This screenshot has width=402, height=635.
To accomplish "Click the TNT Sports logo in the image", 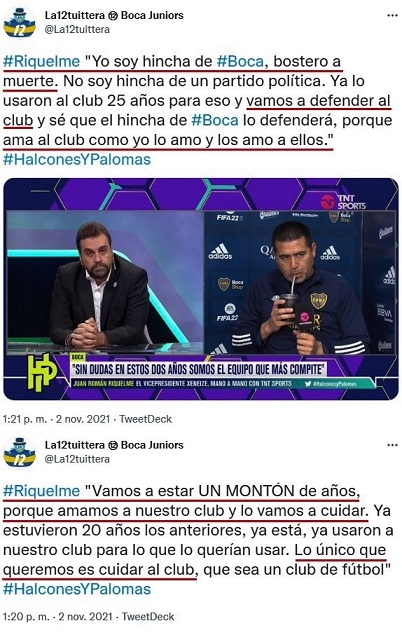I will tap(343, 202).
